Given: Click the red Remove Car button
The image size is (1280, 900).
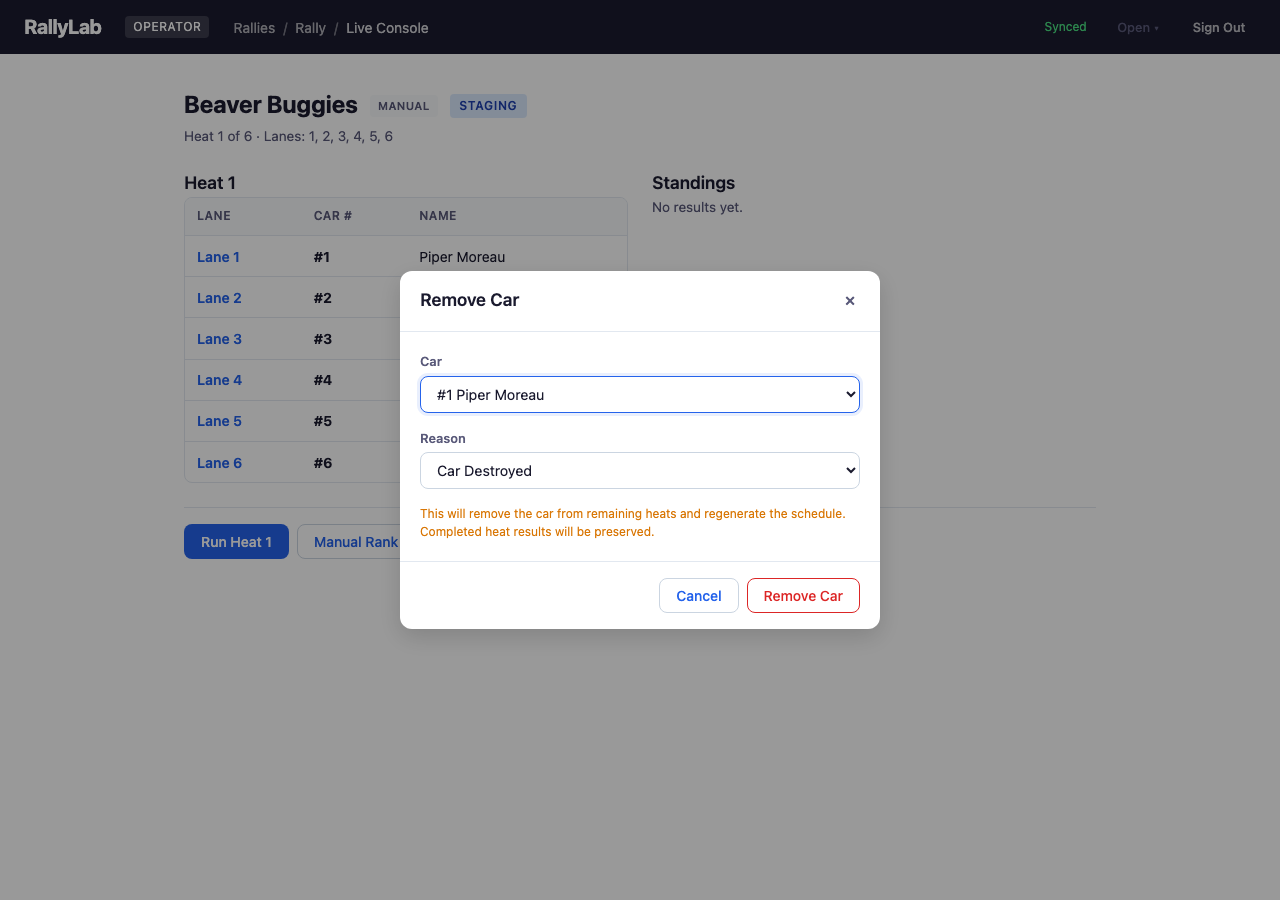Looking at the screenshot, I should pos(803,596).
